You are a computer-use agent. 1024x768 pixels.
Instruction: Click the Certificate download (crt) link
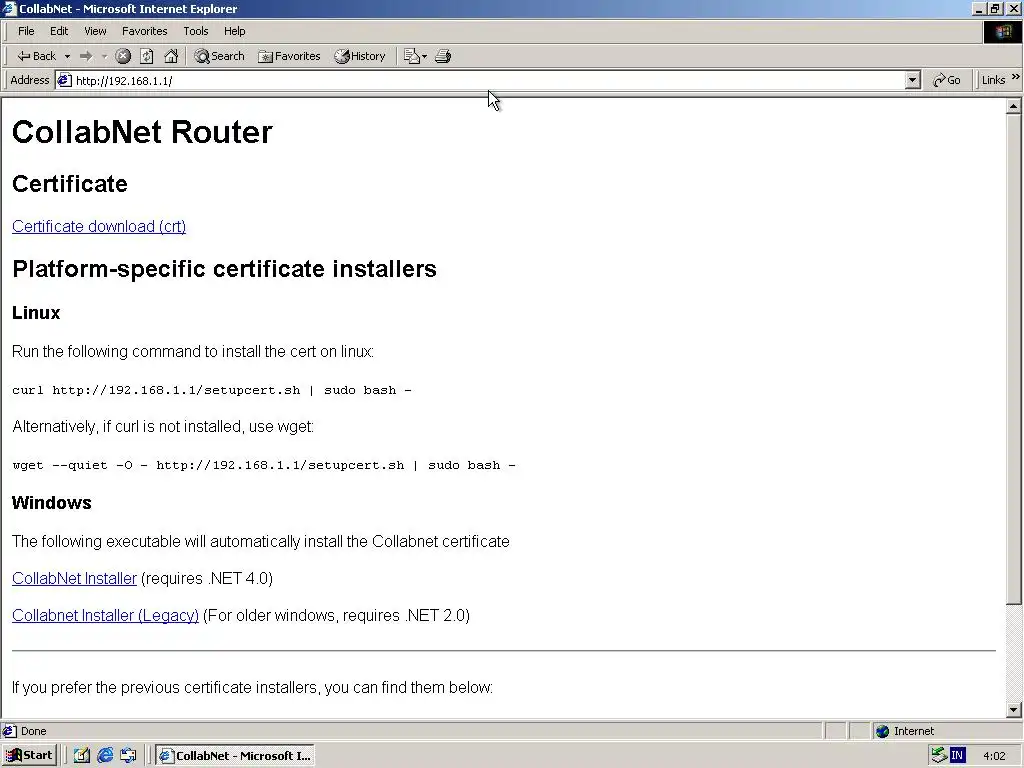[x=99, y=226]
